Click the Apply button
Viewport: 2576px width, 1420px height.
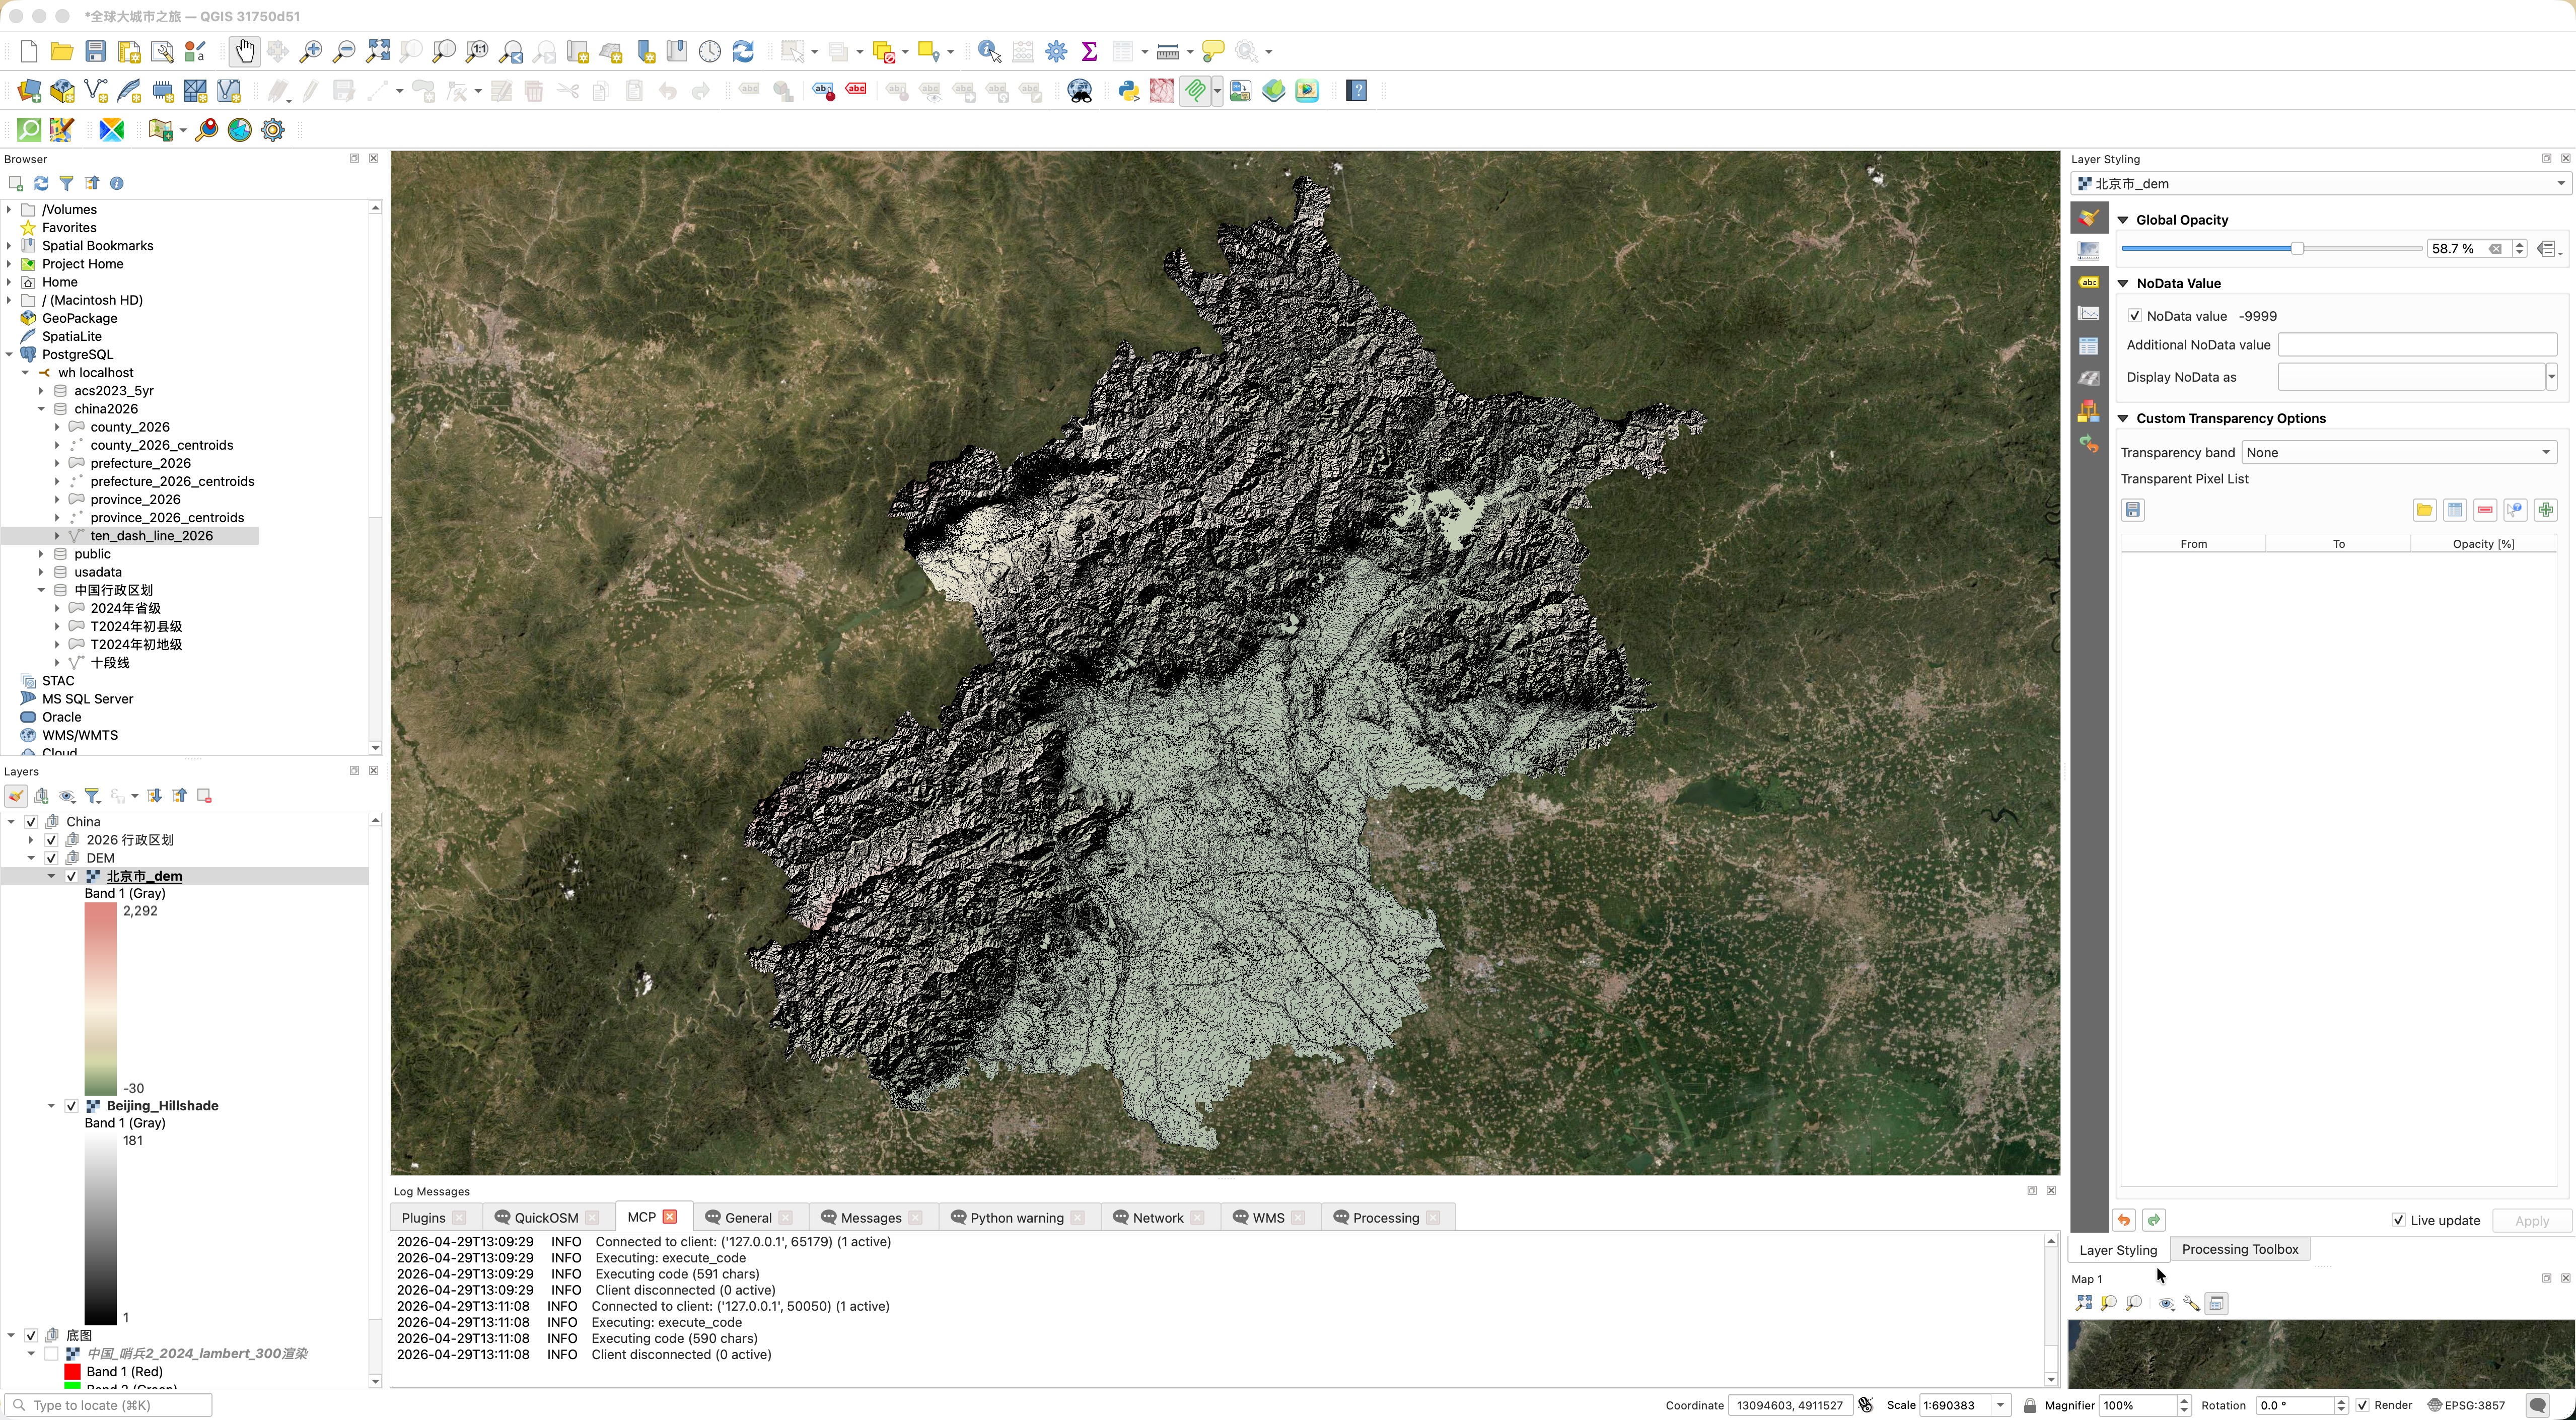(x=2531, y=1220)
